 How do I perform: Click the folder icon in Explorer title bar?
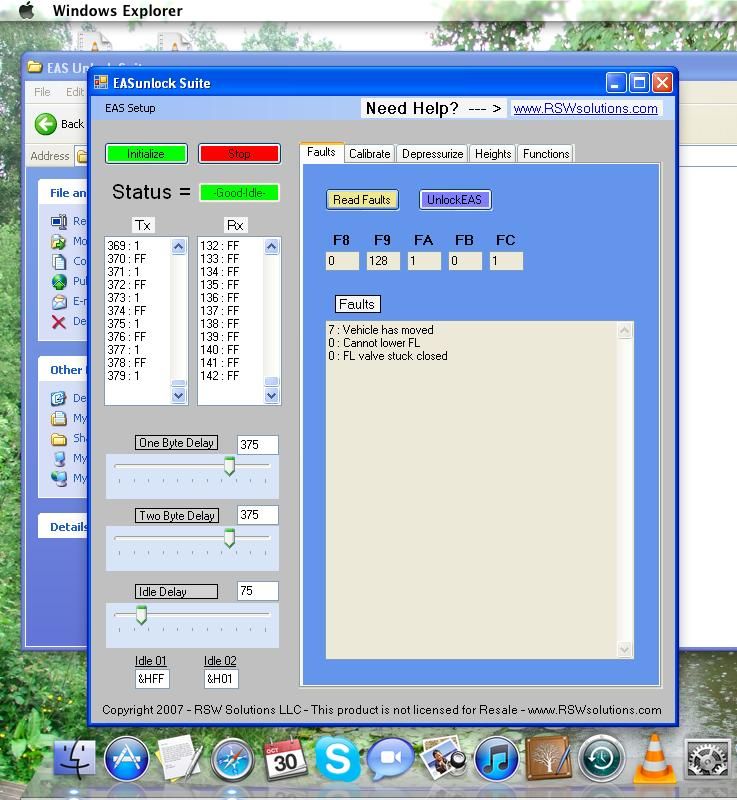34,66
